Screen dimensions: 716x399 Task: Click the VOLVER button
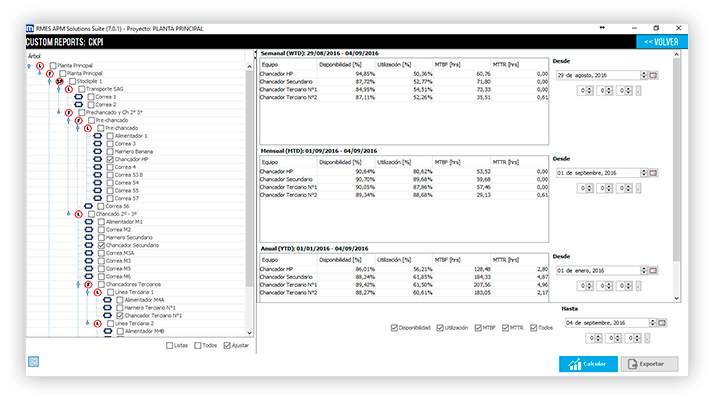pos(662,42)
